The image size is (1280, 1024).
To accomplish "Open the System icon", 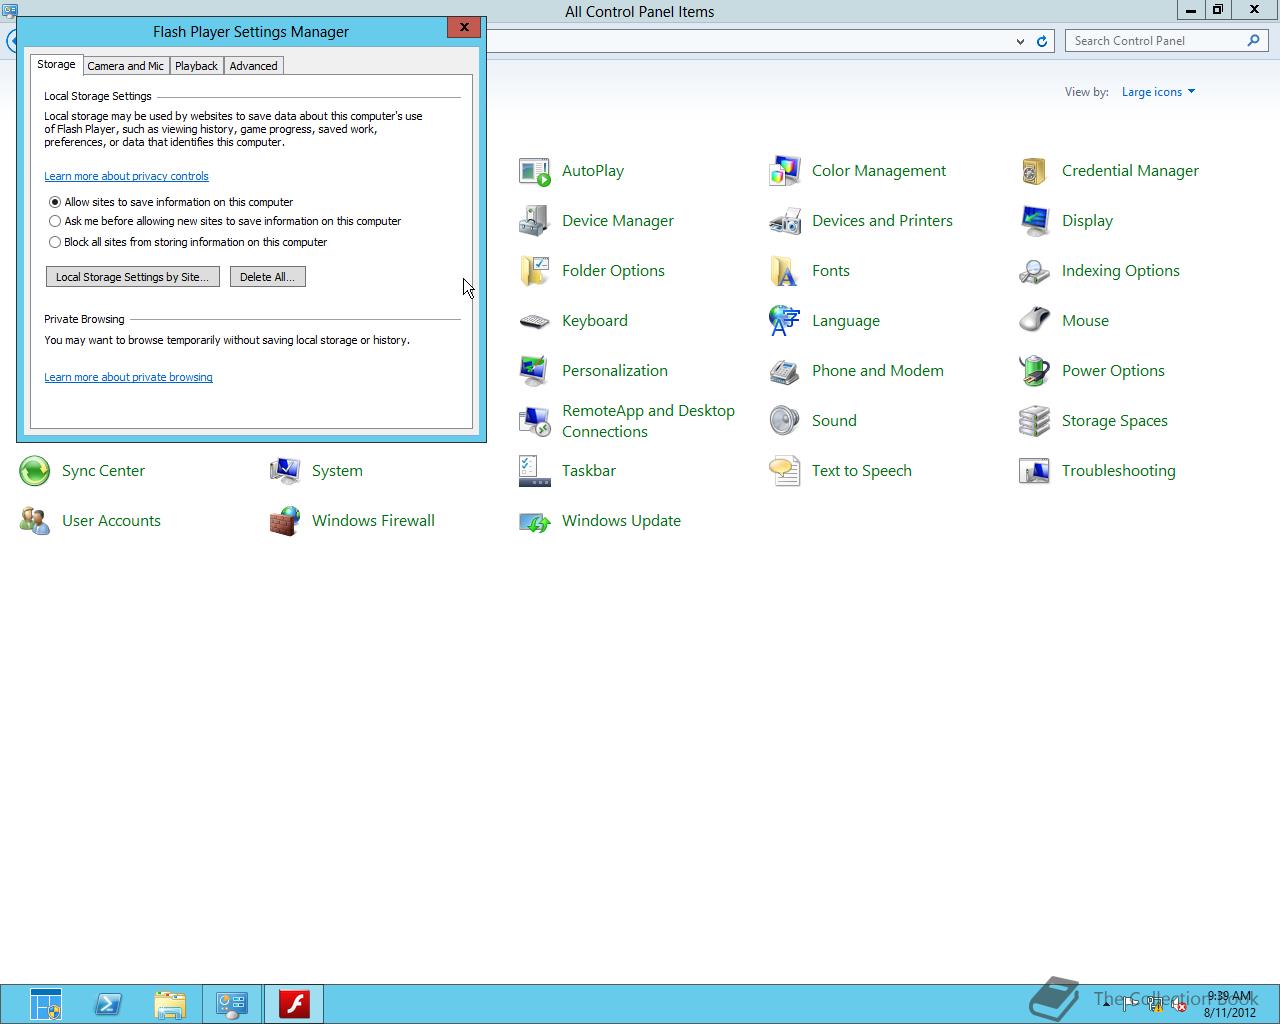I will [284, 471].
